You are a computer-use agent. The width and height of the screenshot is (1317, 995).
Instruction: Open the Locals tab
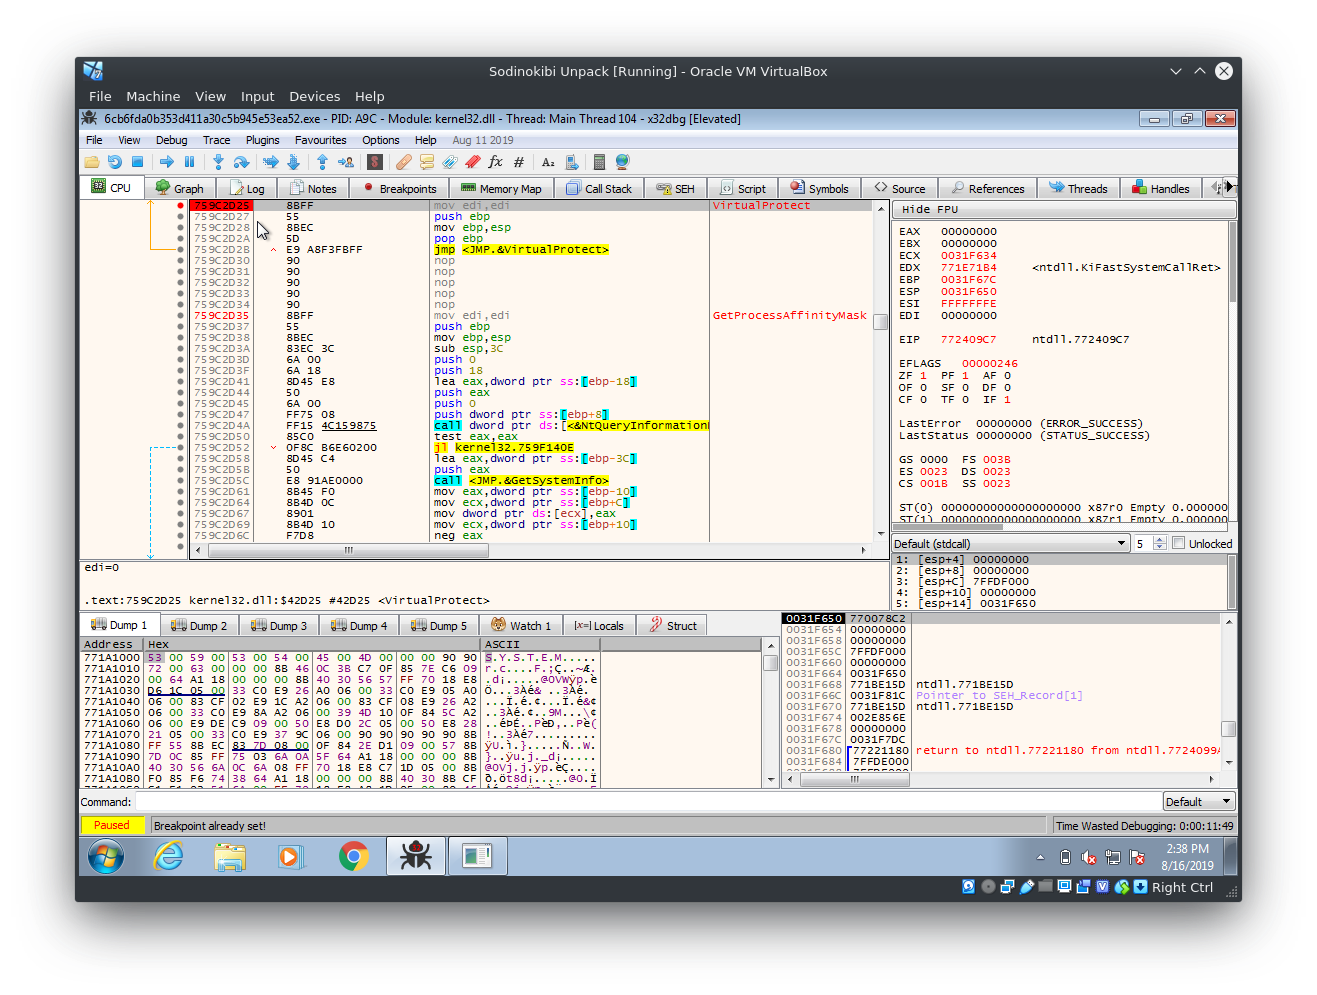(x=598, y=625)
